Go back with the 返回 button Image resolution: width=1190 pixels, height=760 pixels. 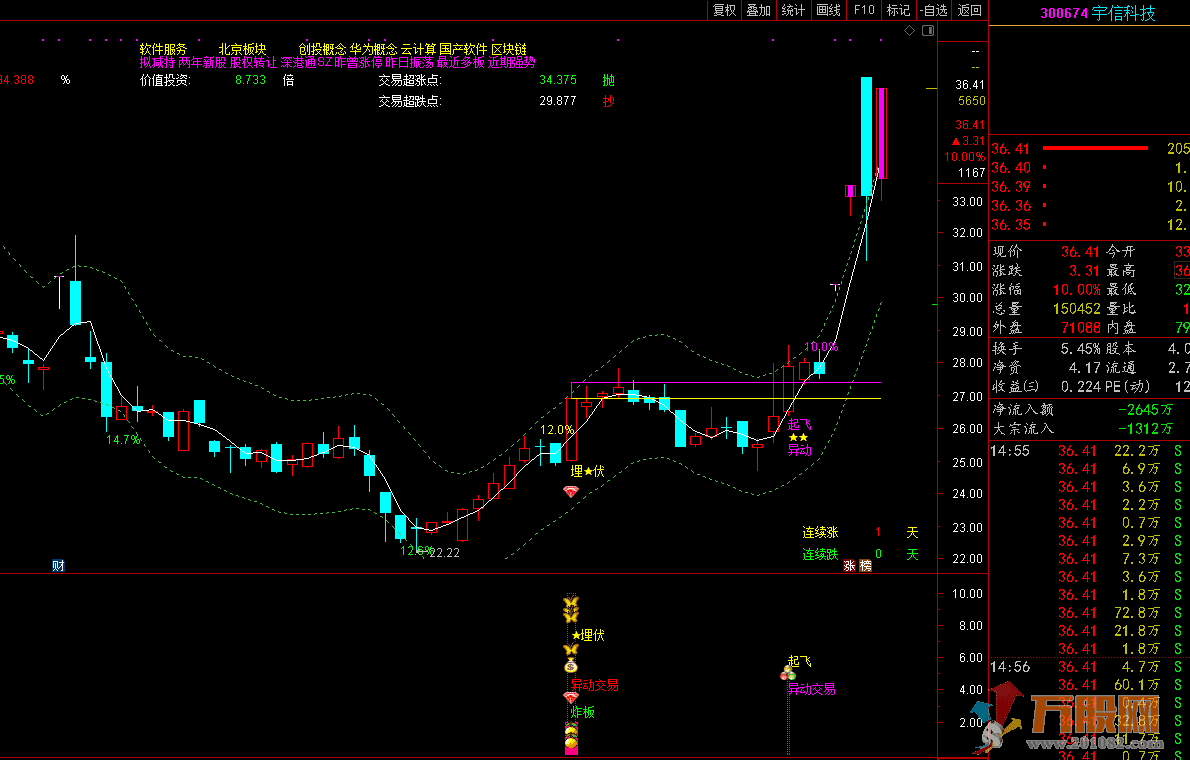pyautogui.click(x=970, y=10)
